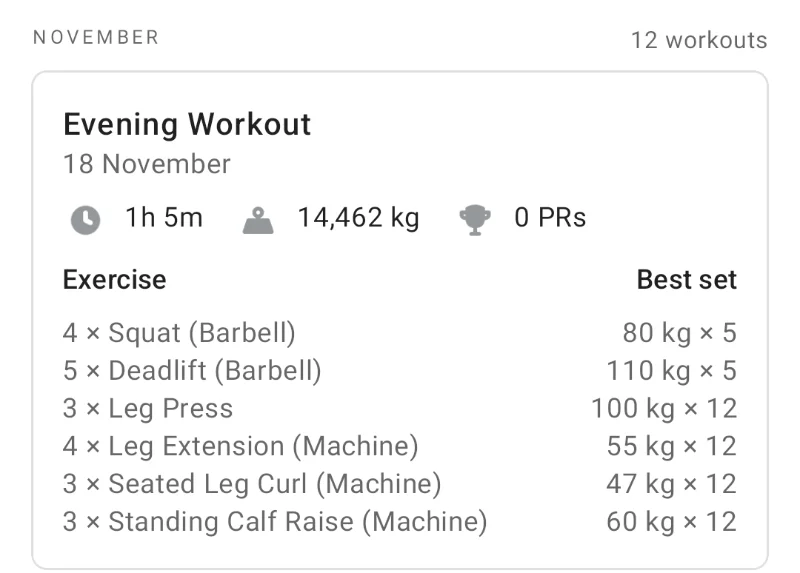This screenshot has width=800, height=573.
Task: Select the 1h 5m duration value
Action: (164, 218)
